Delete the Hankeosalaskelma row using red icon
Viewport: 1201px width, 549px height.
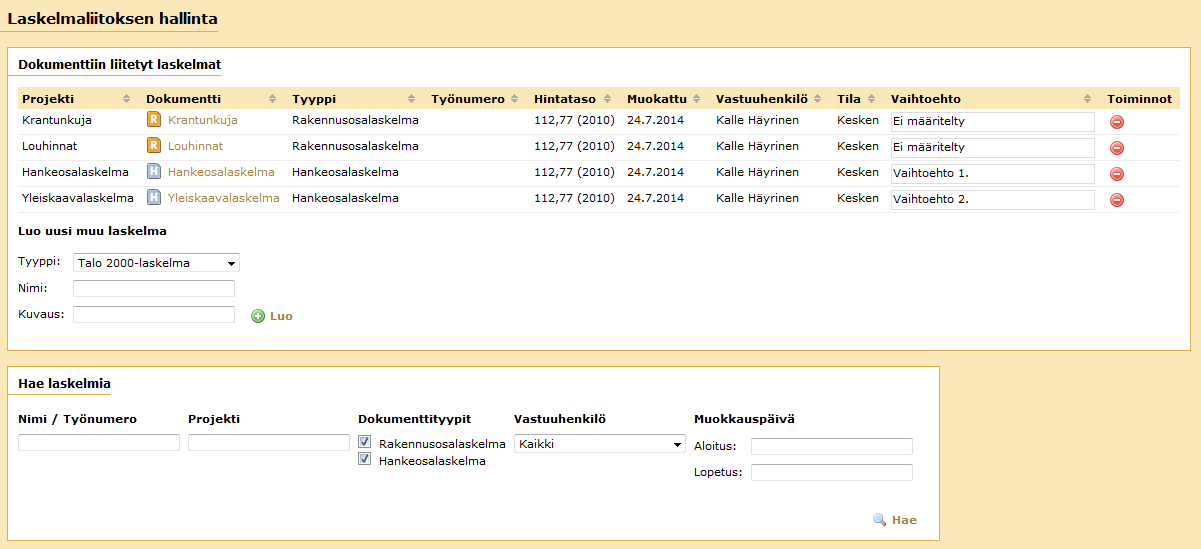pyautogui.click(x=1117, y=174)
